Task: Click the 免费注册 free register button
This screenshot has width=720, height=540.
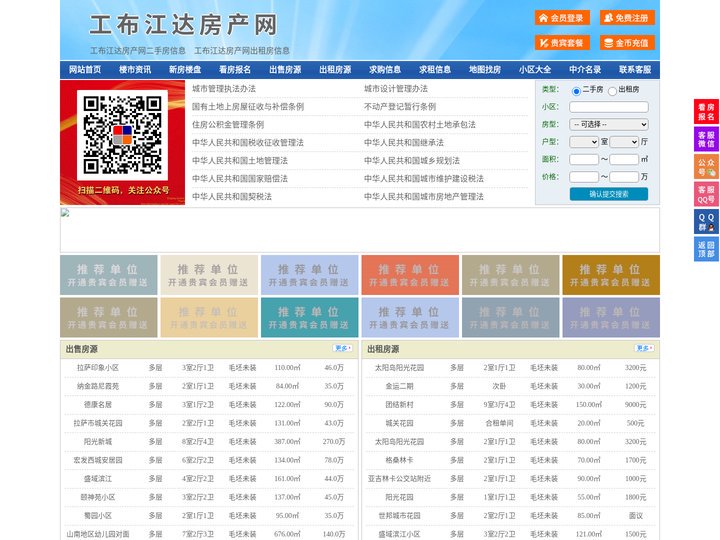Action: (x=627, y=18)
